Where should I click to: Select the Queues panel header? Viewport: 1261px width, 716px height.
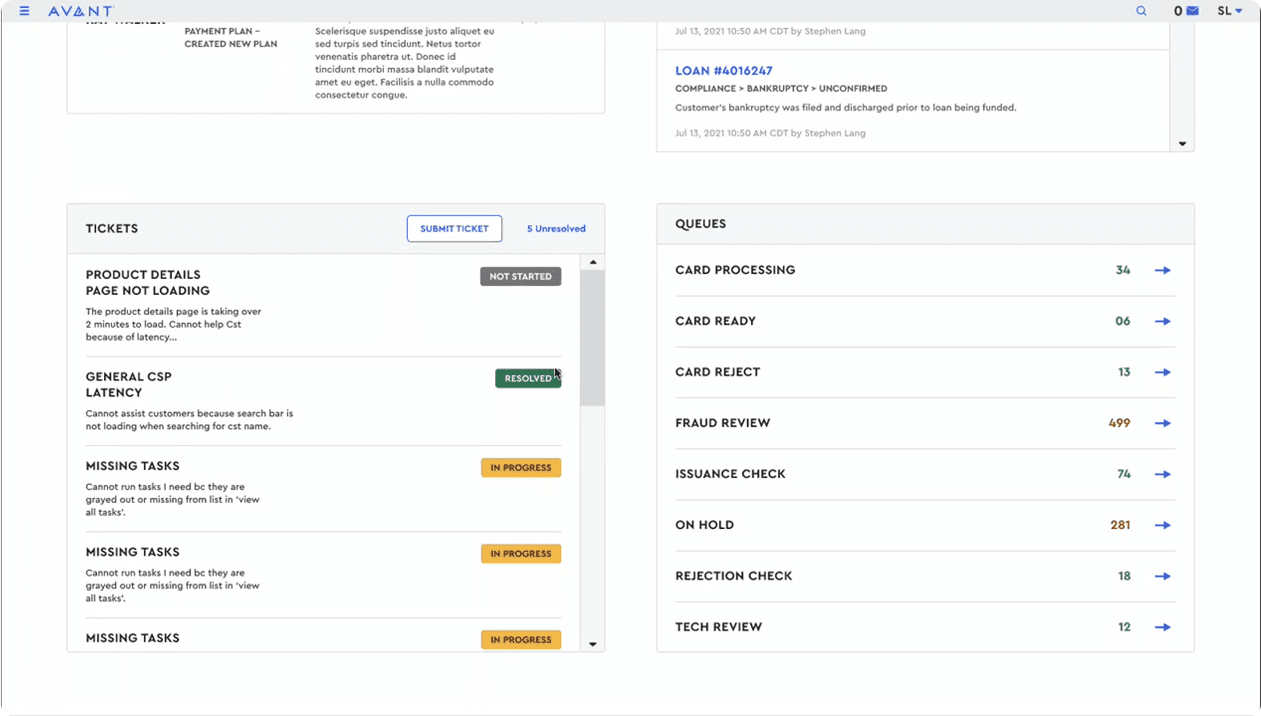point(699,223)
